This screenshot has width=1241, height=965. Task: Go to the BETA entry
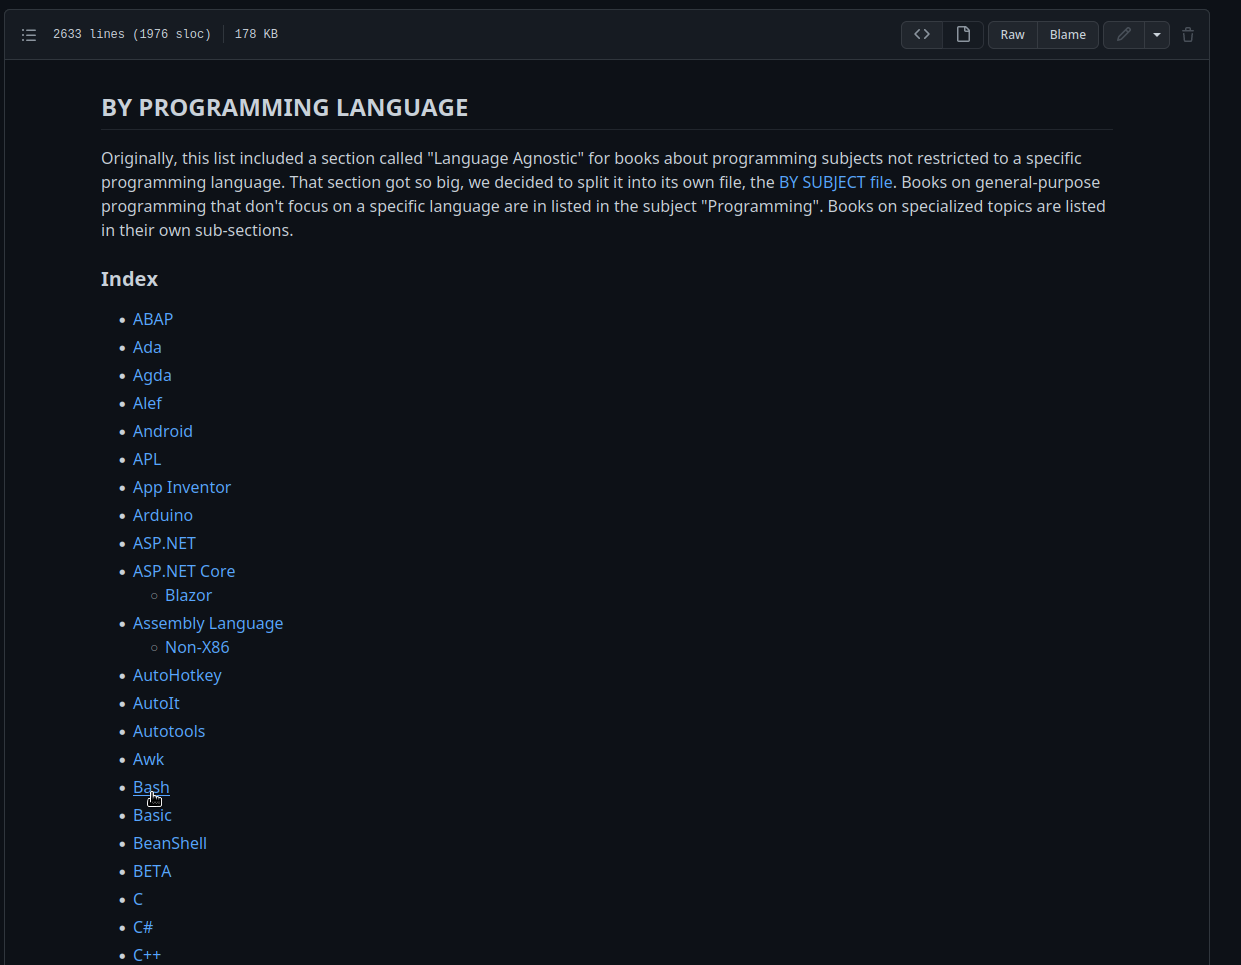[152, 871]
